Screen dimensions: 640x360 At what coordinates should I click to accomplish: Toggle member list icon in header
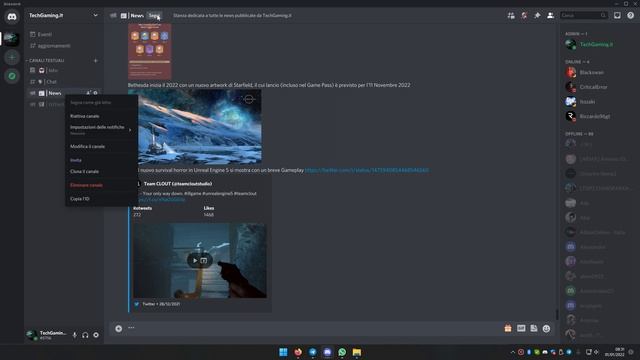pos(550,16)
